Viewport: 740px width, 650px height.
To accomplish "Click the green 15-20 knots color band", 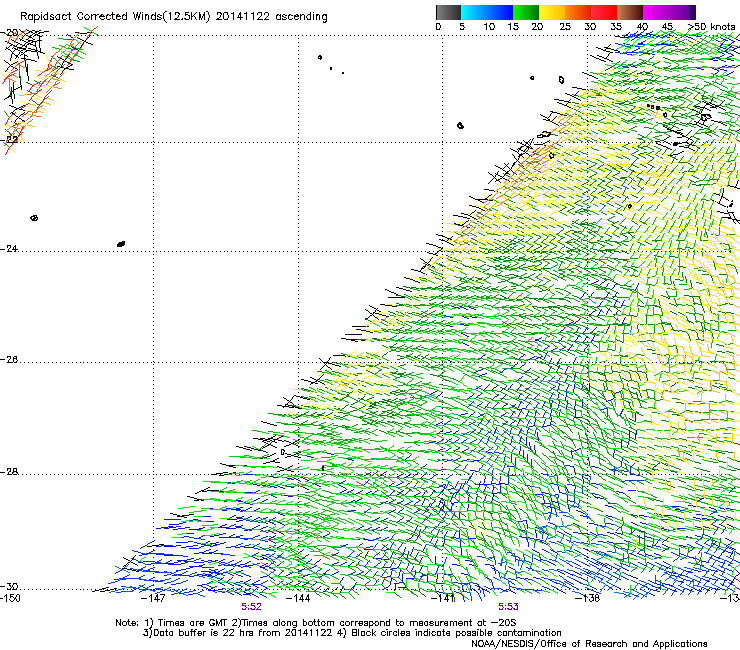I will pyautogui.click(x=526, y=12).
